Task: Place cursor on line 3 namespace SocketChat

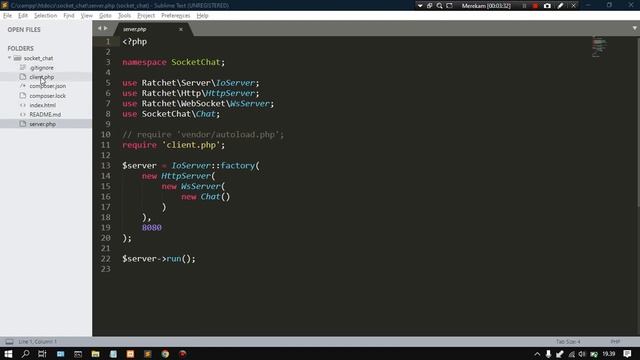Action: [173, 62]
